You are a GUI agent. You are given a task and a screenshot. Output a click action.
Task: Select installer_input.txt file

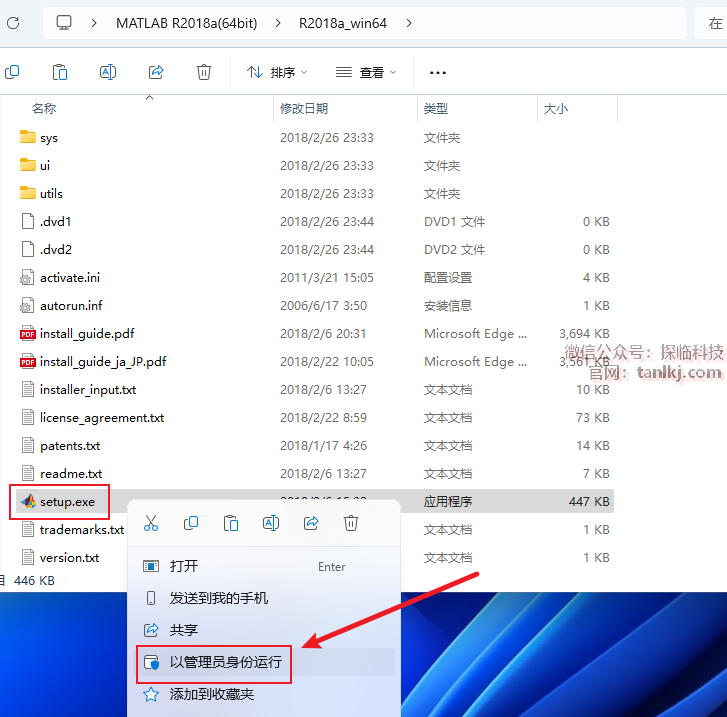point(88,390)
